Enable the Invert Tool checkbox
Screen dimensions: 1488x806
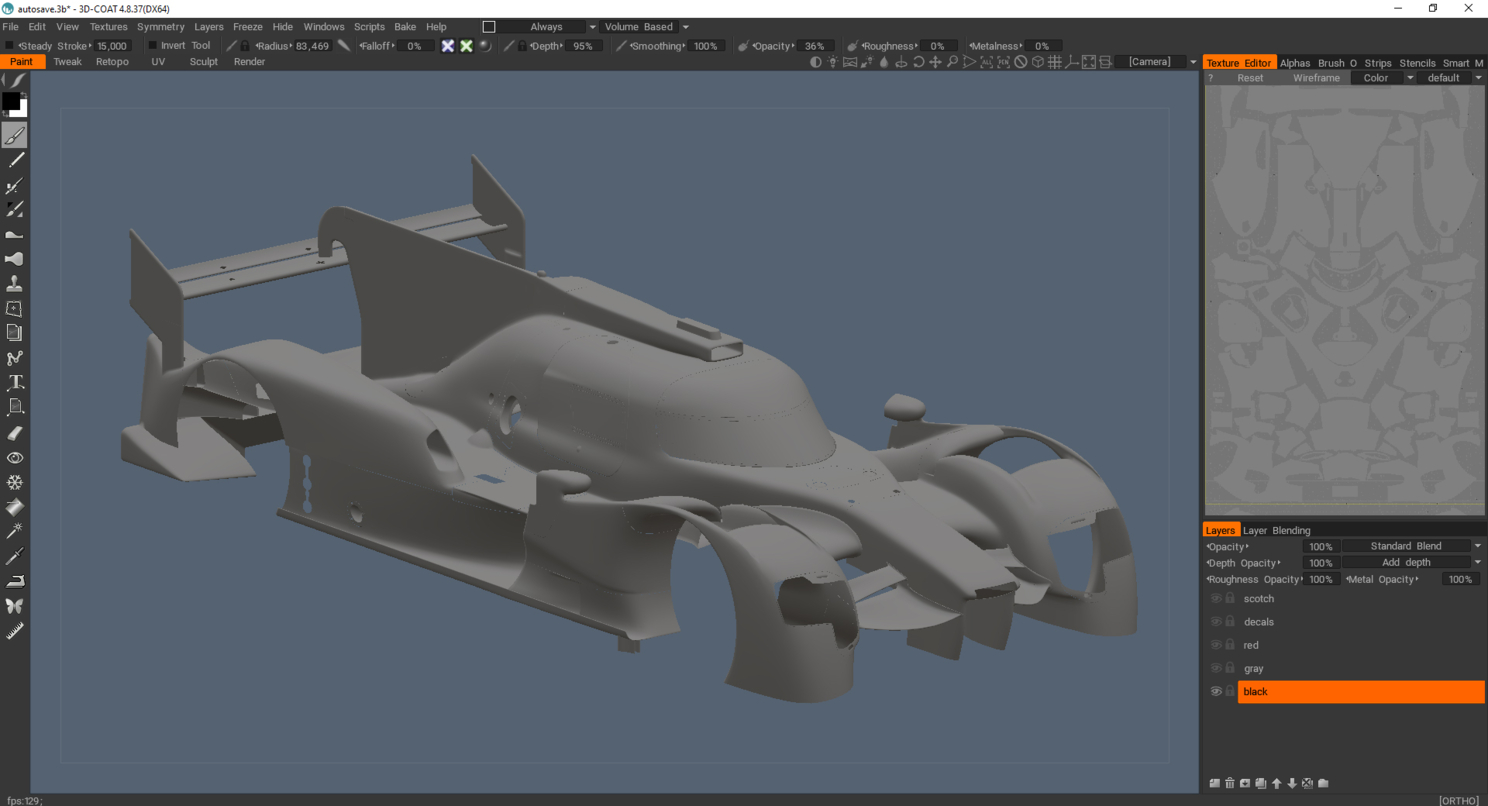[x=153, y=46]
